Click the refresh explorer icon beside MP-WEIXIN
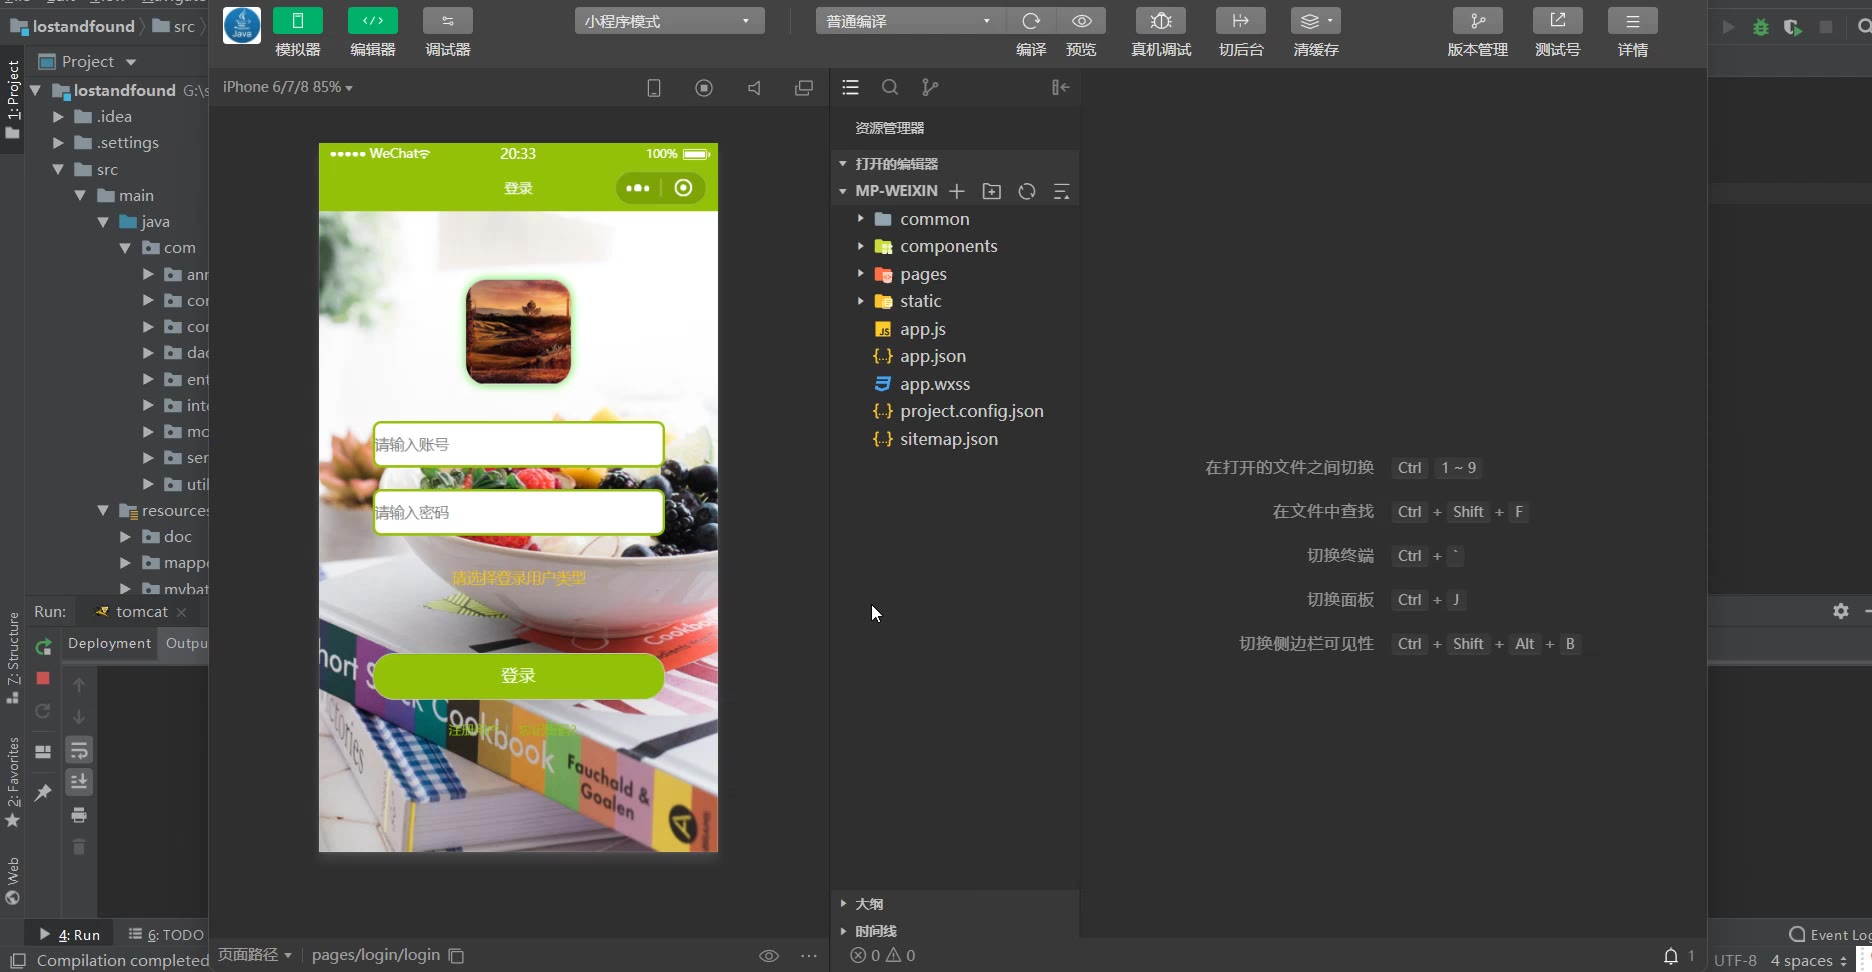 [1026, 191]
